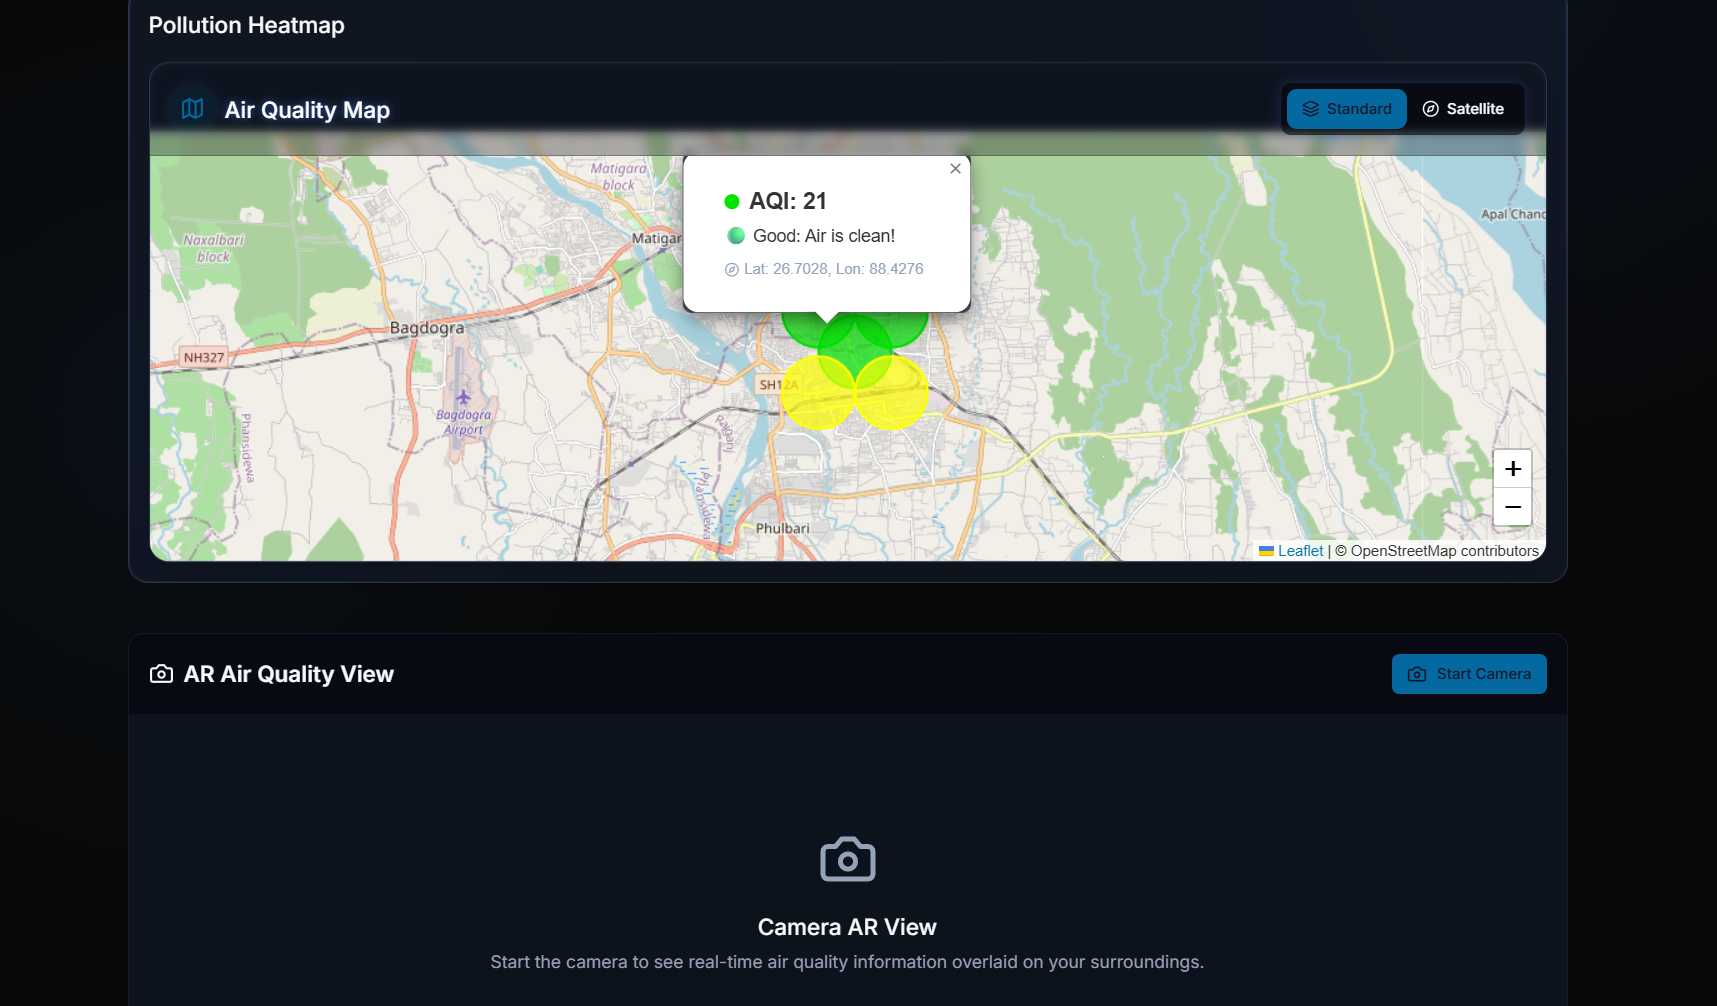Image resolution: width=1717 pixels, height=1006 pixels.
Task: Switch map to Satellite view
Action: (x=1463, y=109)
